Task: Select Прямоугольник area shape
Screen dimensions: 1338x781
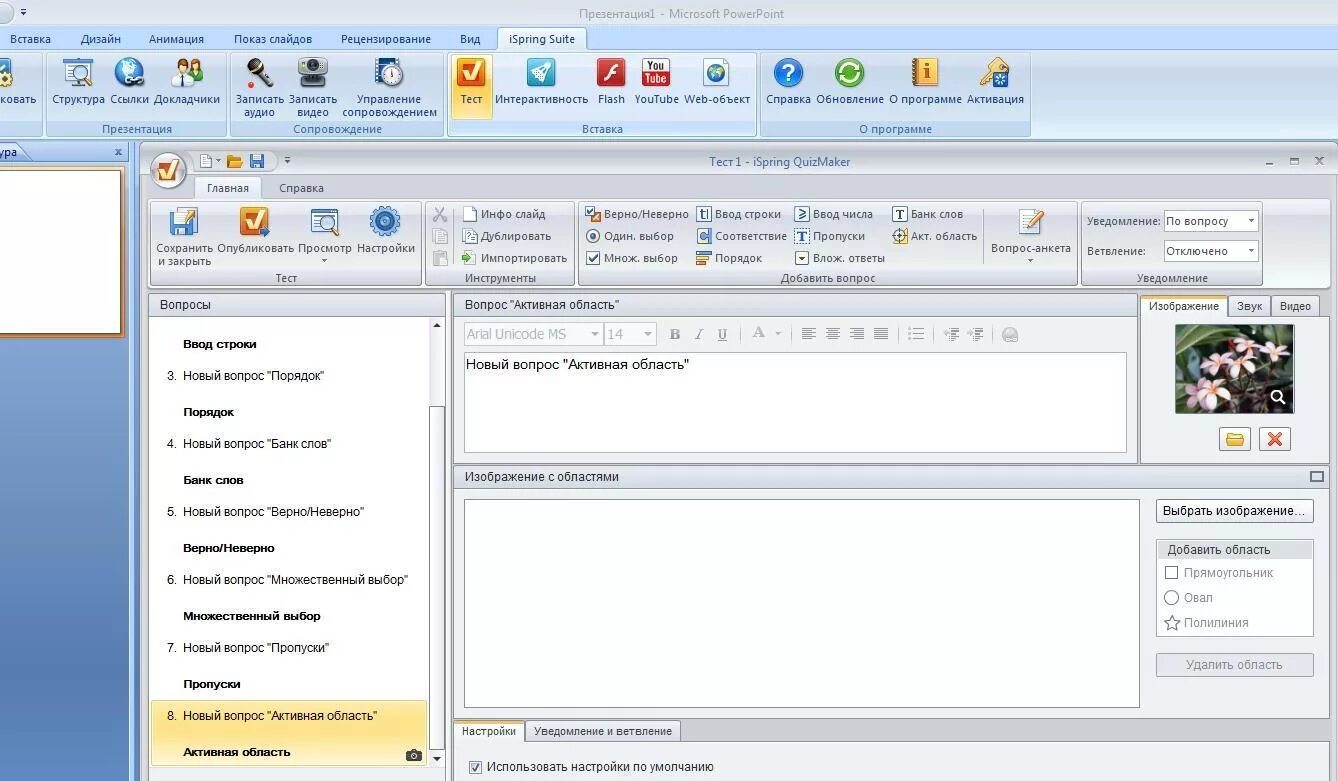Action: (1218, 573)
